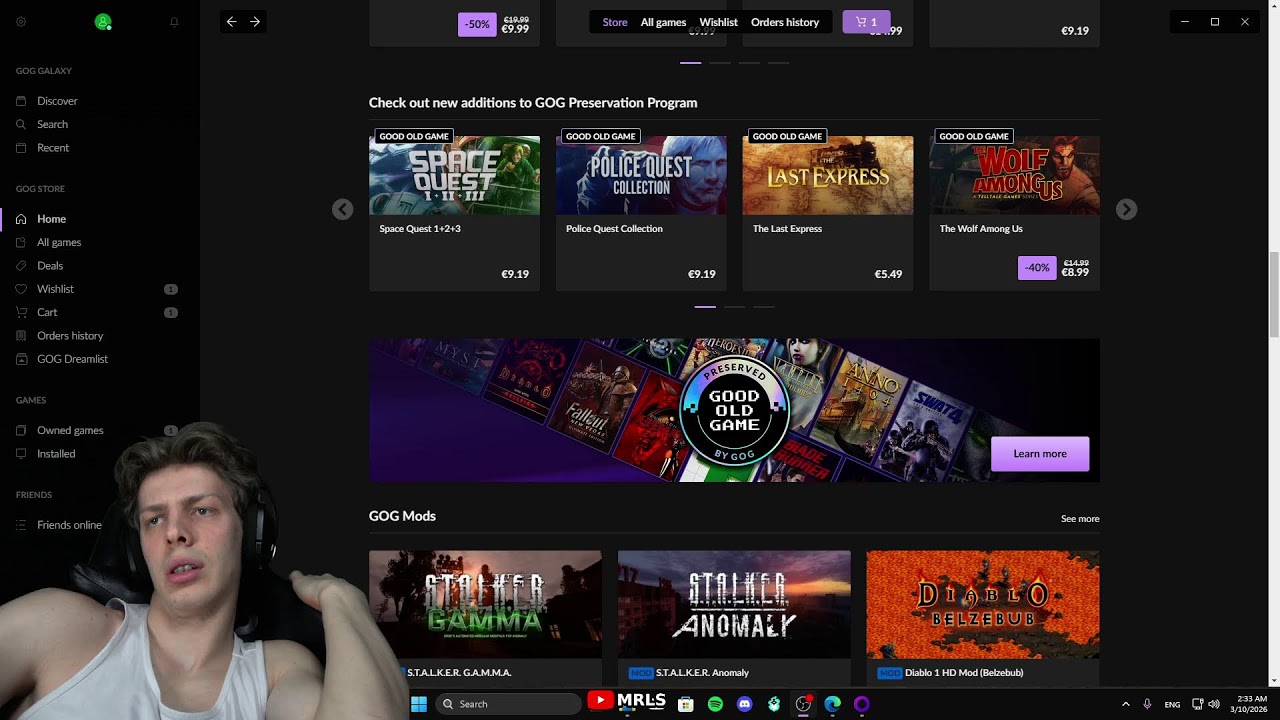The width and height of the screenshot is (1280, 720).
Task: Show Installed games in the sidebar
Action: (56, 454)
